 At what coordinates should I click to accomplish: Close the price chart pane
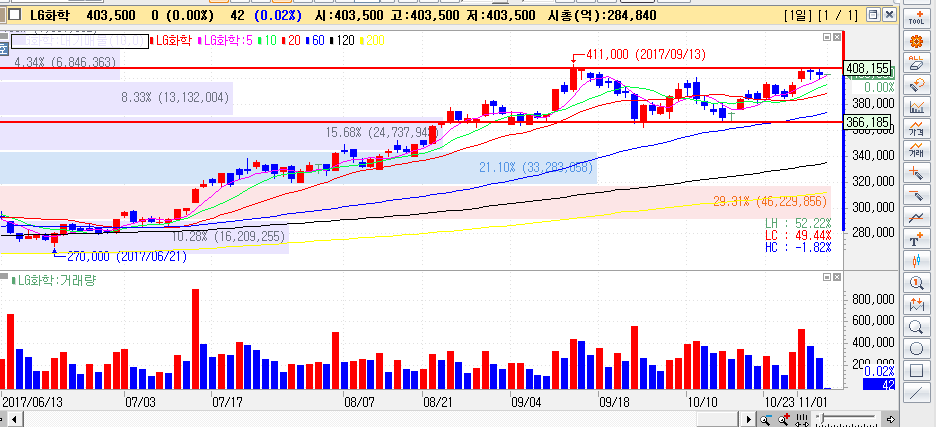coord(836,37)
